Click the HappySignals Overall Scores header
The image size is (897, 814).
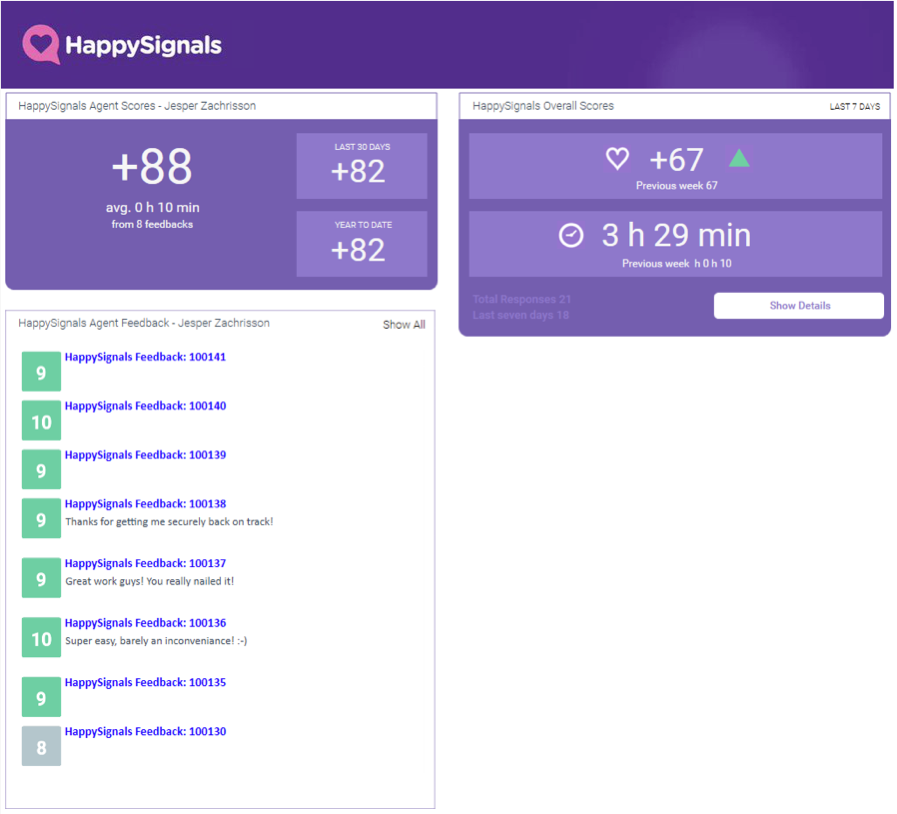[544, 105]
